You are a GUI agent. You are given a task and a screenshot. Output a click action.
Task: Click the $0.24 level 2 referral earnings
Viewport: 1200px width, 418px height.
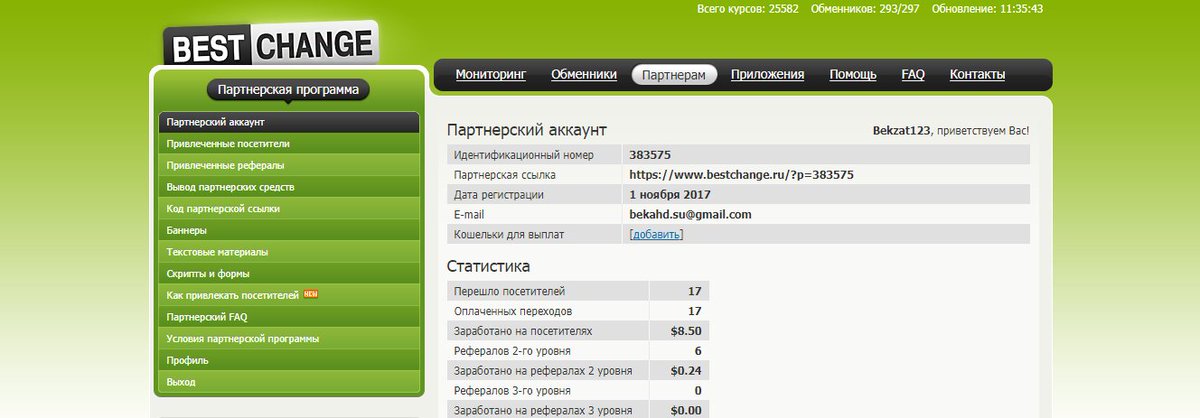[686, 370]
